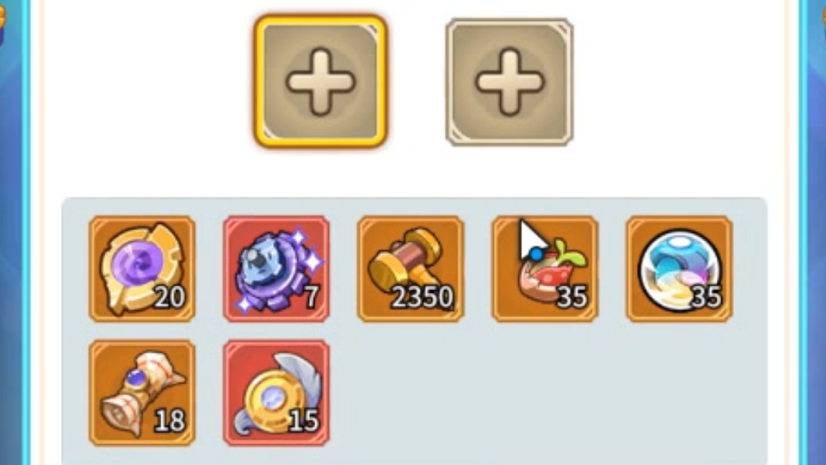Screen dimensions: 826x465
Task: Select the rolled scroll with purple gem
Action: (142, 393)
